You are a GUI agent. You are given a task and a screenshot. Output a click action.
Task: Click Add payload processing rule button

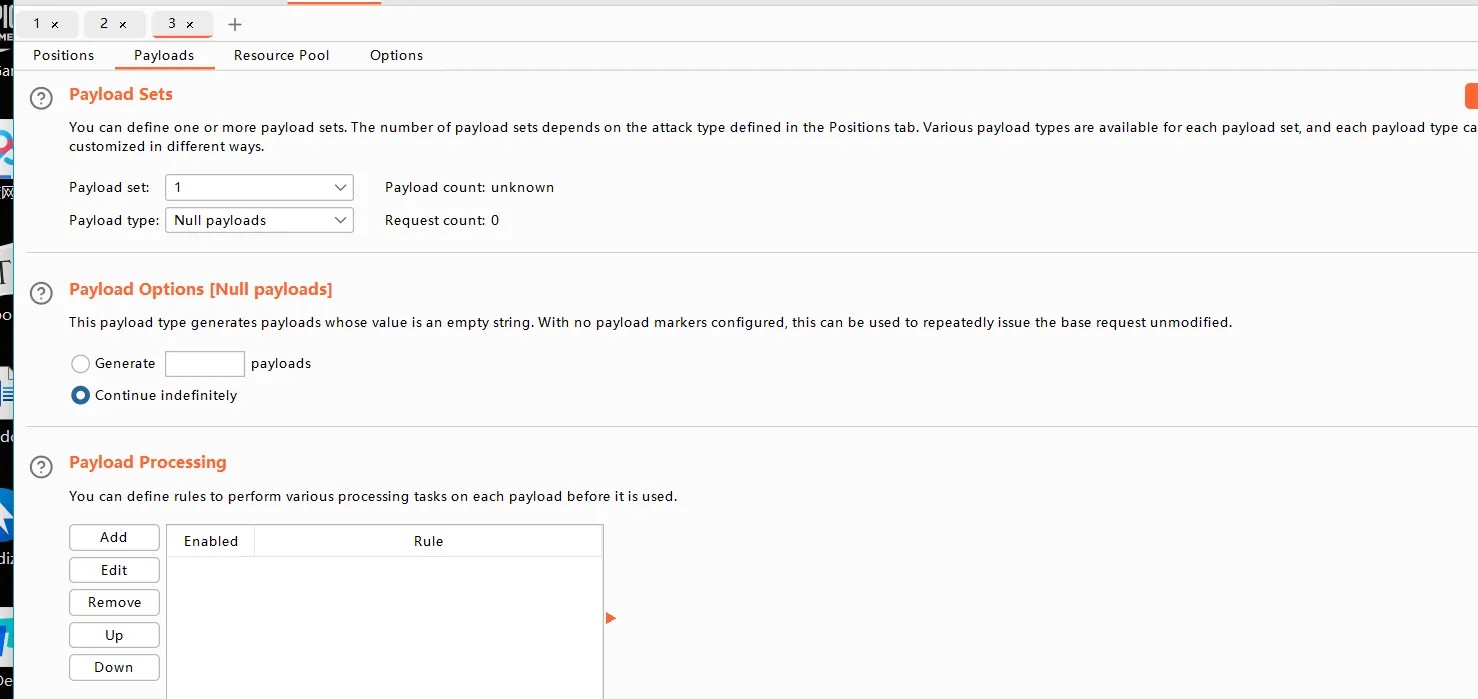(x=114, y=537)
